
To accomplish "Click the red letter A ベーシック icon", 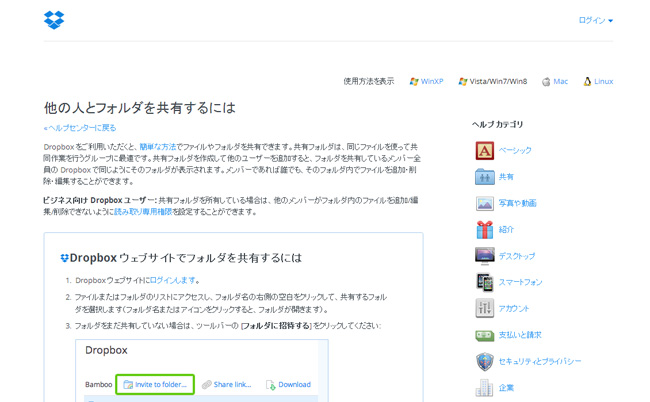I will point(485,150).
